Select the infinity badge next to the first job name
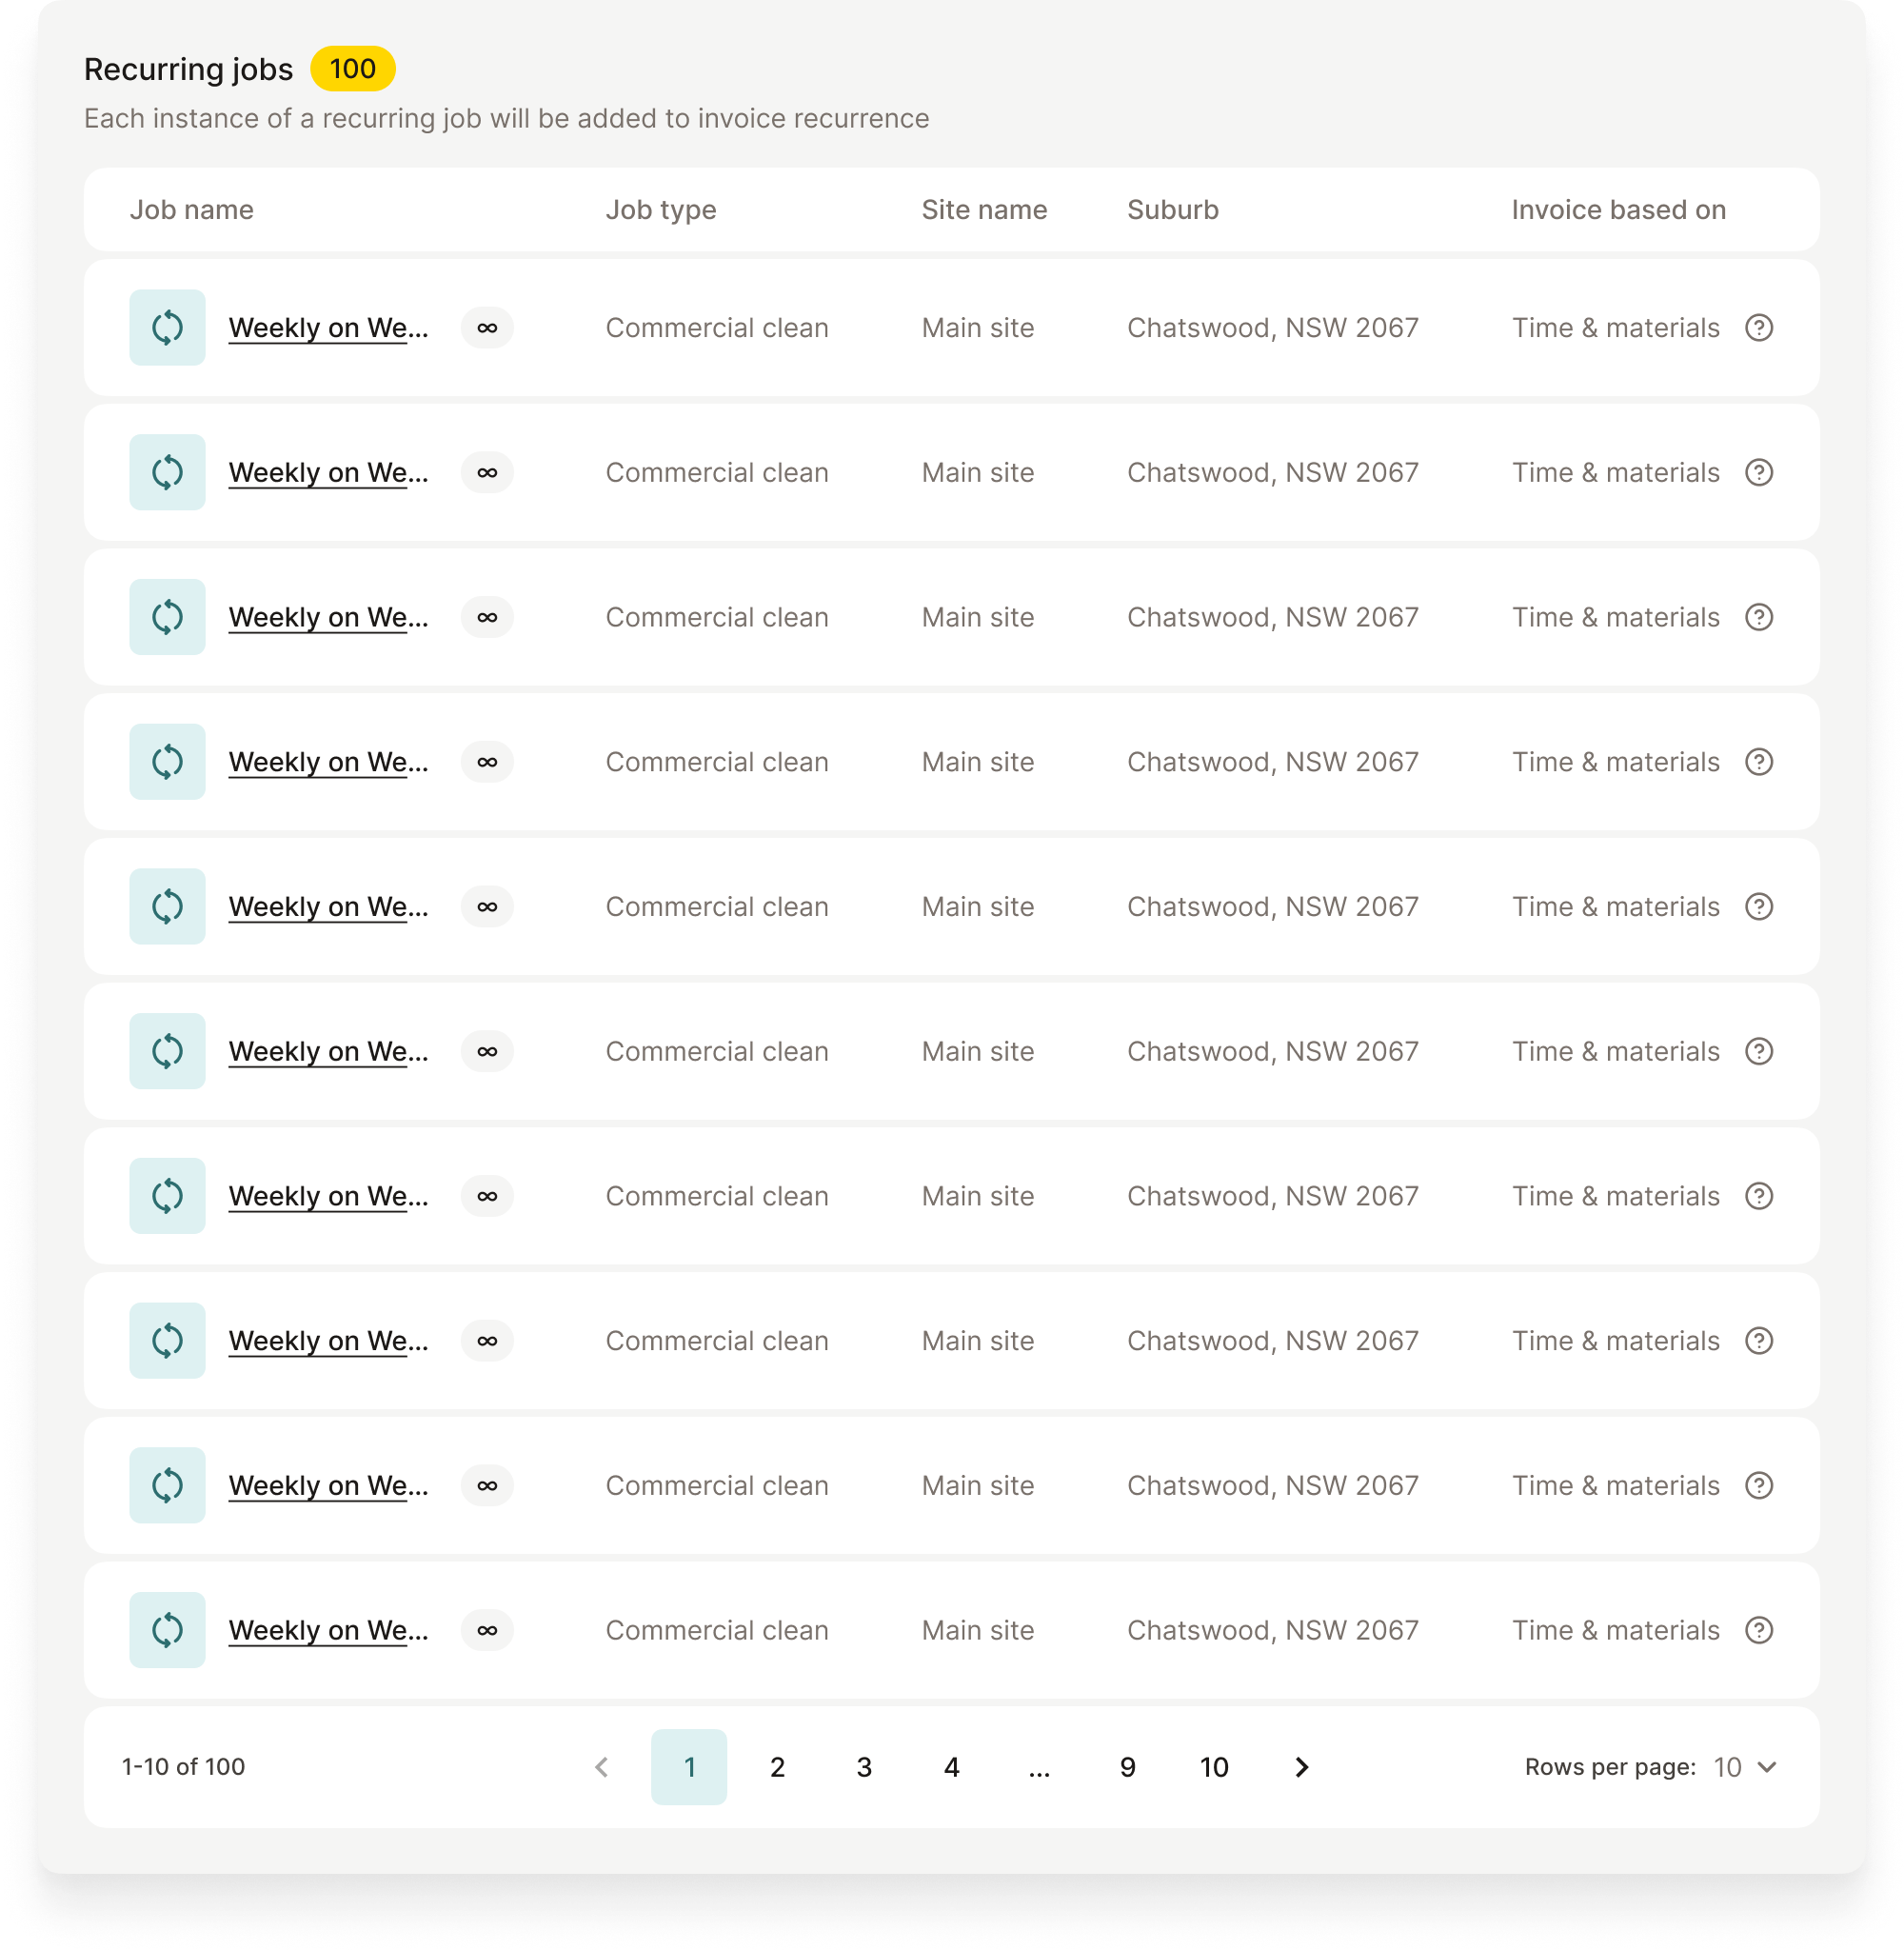 (x=487, y=327)
